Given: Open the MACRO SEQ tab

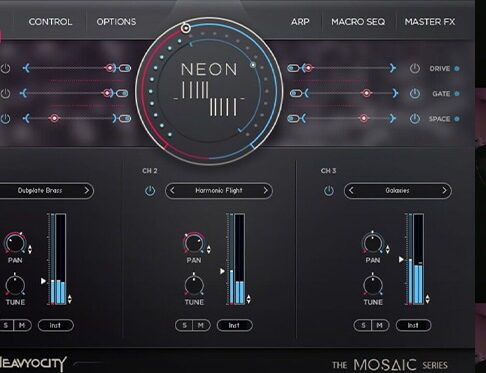Looking at the screenshot, I should point(358,22).
